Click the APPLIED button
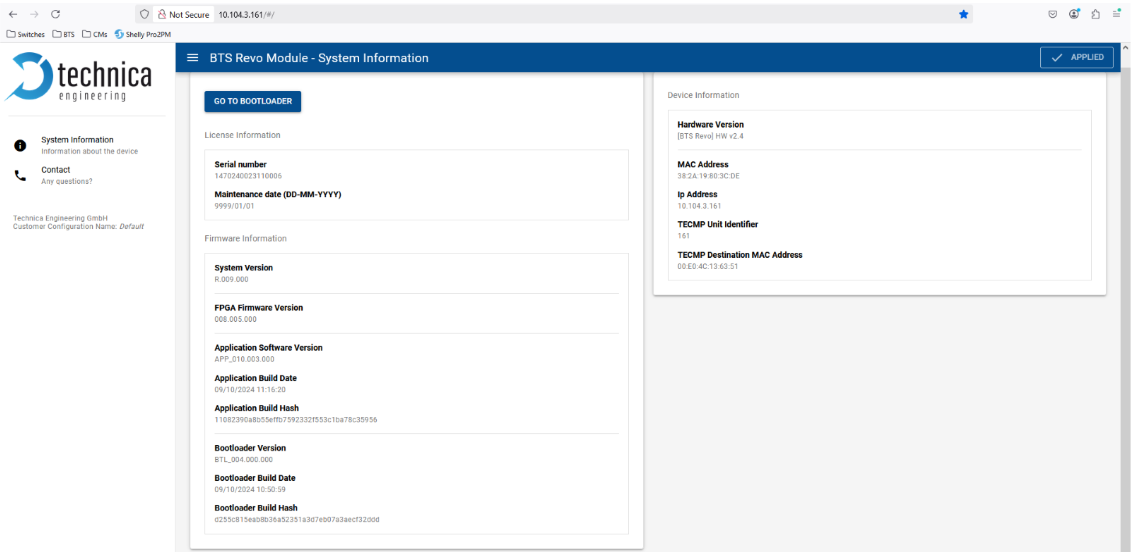This screenshot has height=552, width=1132. [1077, 57]
